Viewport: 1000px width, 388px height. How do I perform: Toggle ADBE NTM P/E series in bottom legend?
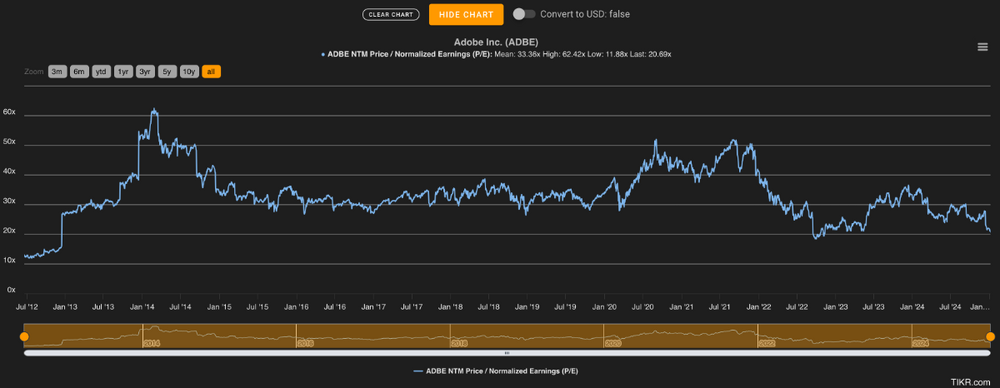tap(496, 371)
